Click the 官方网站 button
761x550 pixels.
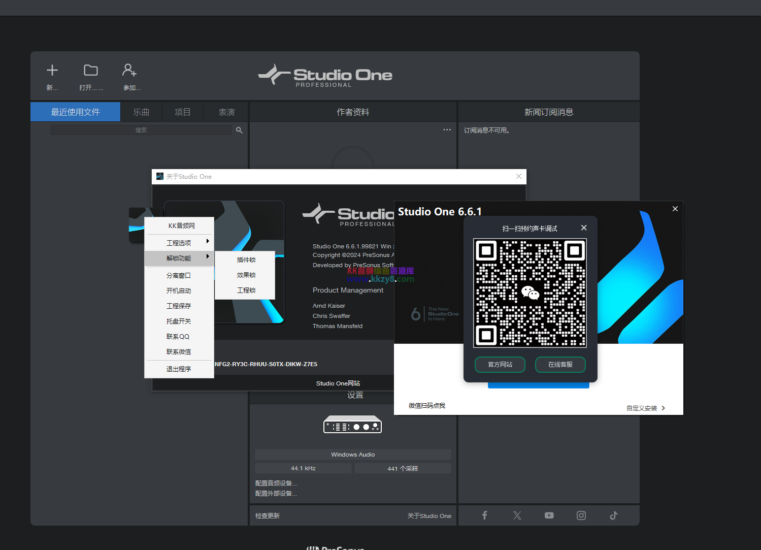pos(500,365)
